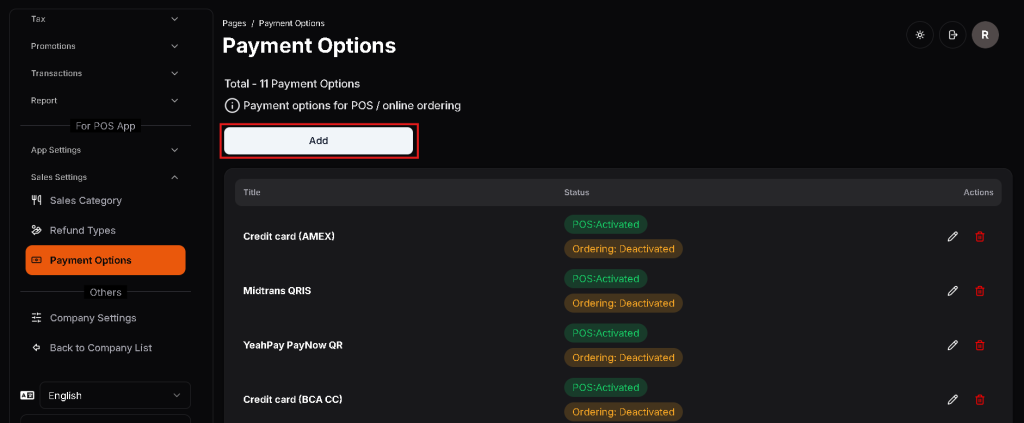Open the user avatar R menu
Image resolution: width=1024 pixels, height=423 pixels.
[985, 35]
